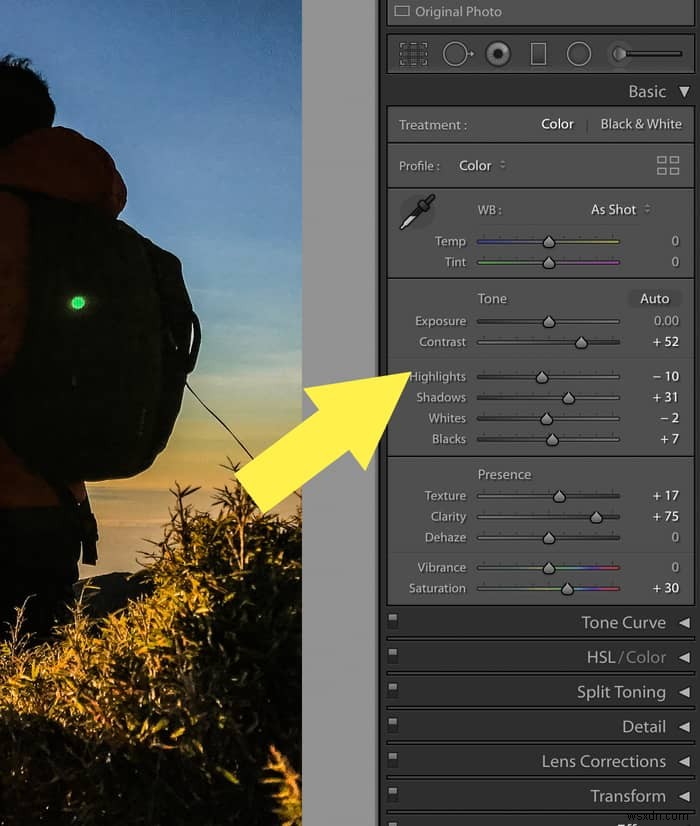
Task: Click the Exposure slider handle
Action: click(549, 322)
